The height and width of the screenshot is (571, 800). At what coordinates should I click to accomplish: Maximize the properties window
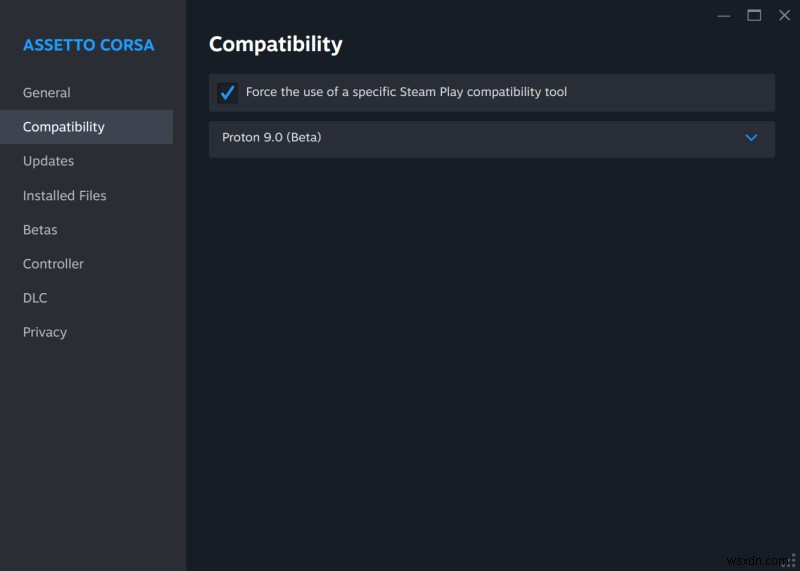(x=754, y=15)
